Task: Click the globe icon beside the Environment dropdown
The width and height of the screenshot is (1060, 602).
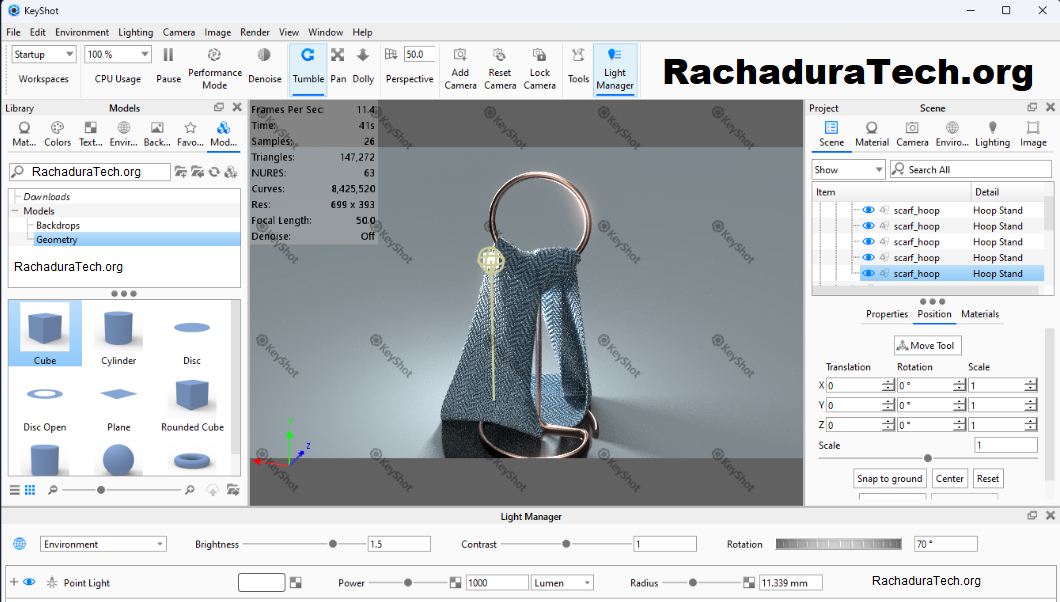Action: [20, 544]
